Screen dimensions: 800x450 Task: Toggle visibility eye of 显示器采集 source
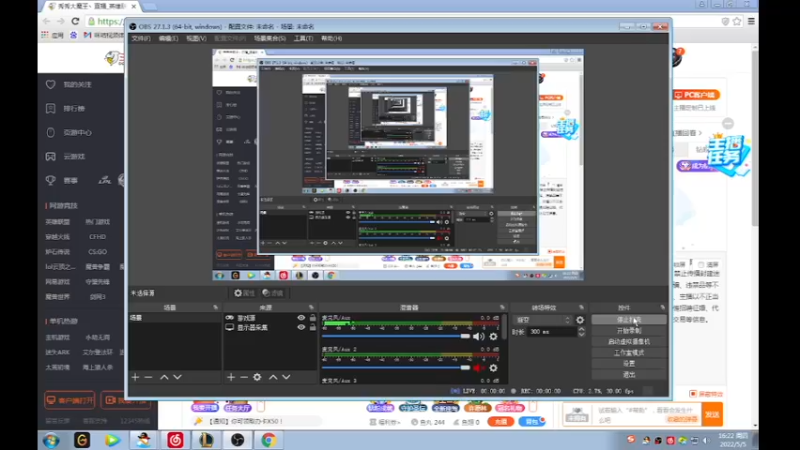[301, 327]
